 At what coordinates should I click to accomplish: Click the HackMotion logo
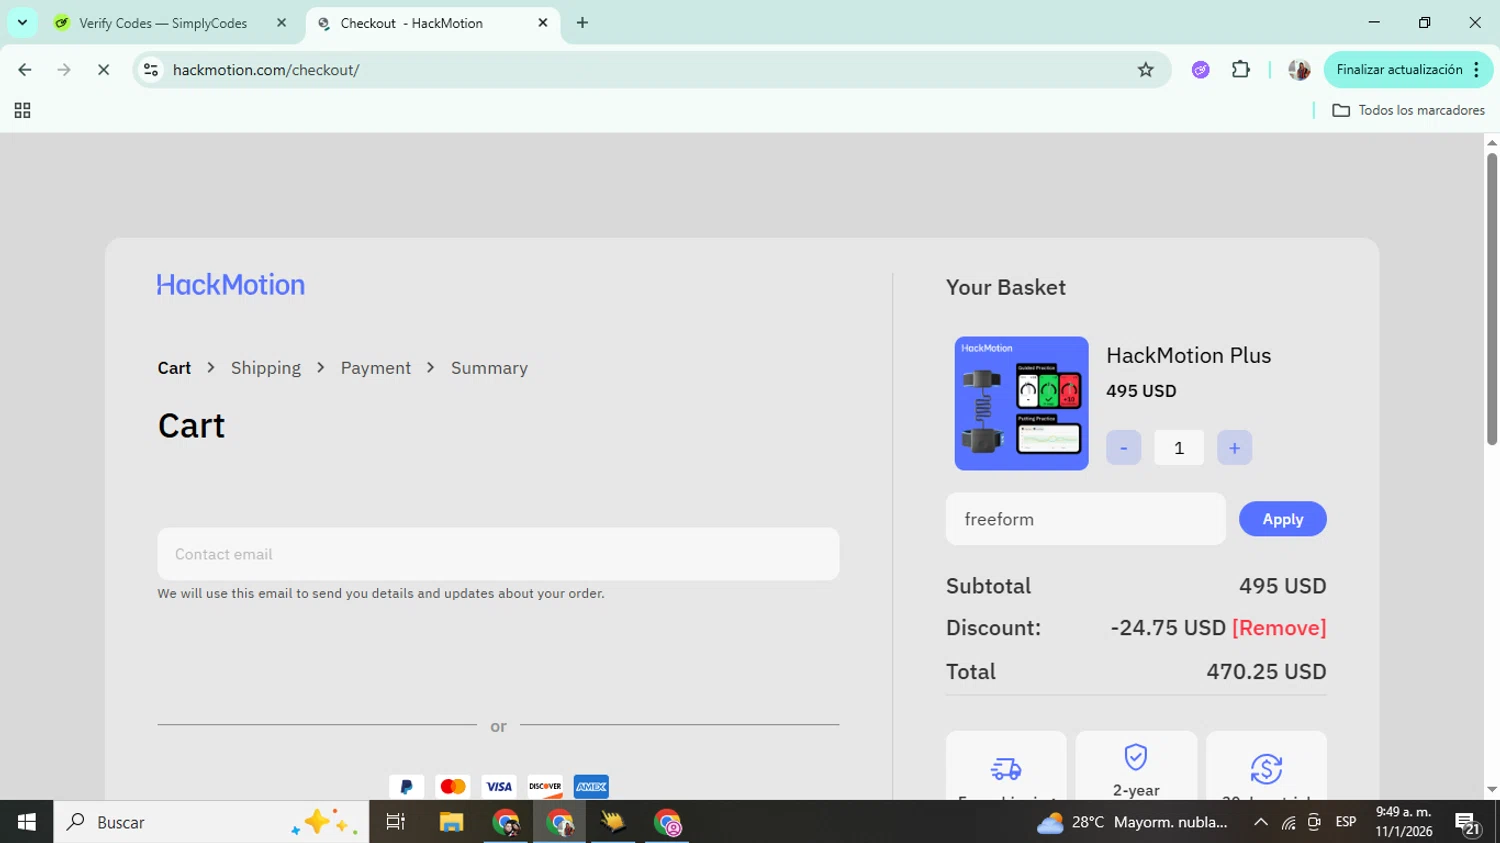point(231,285)
